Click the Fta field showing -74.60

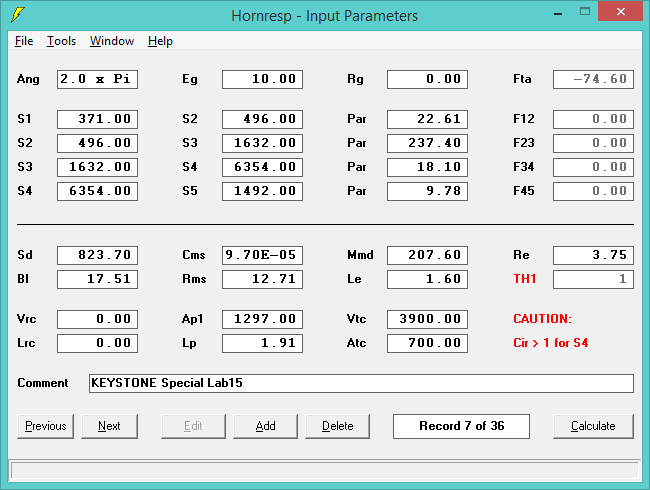coord(593,79)
